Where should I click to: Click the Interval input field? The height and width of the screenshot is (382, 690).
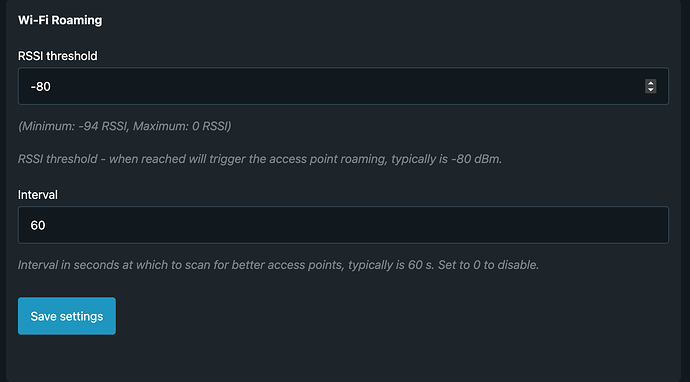pyautogui.click(x=343, y=225)
